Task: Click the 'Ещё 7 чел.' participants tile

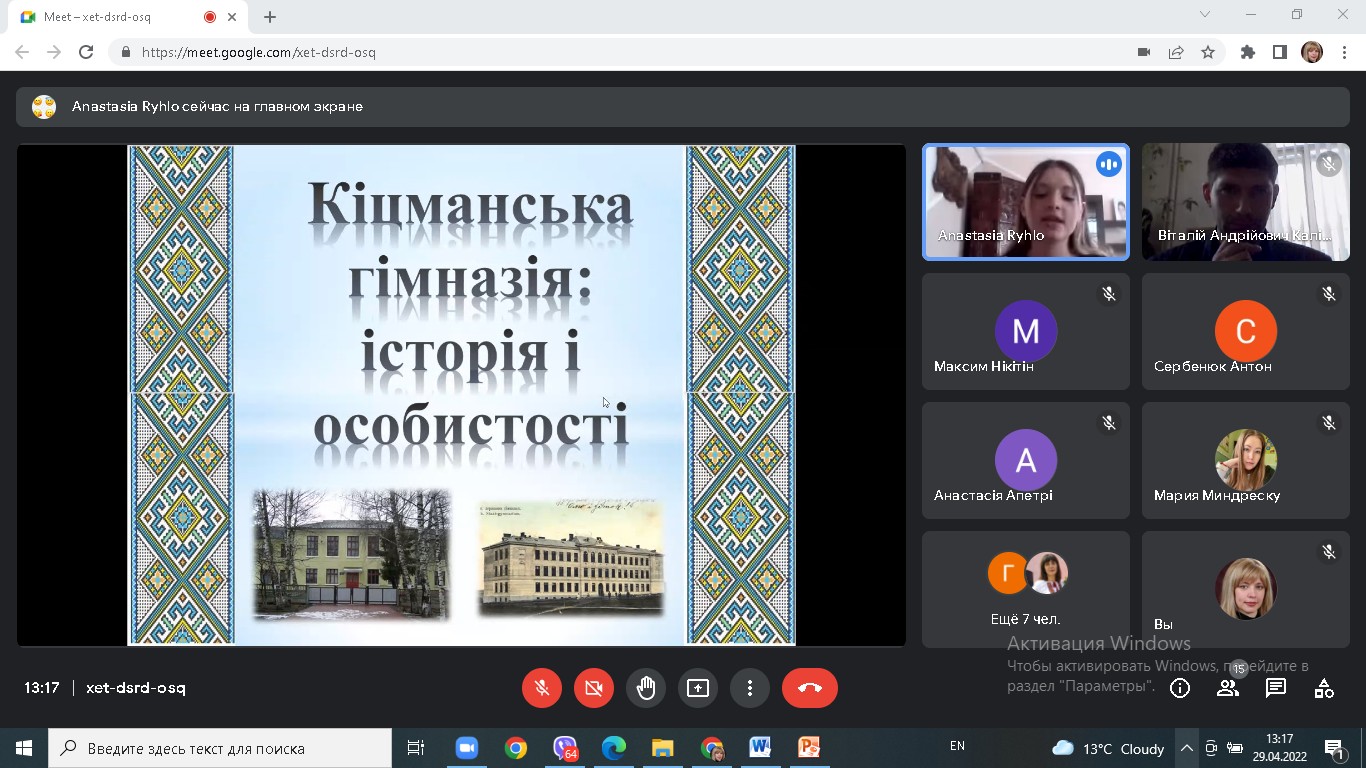Action: 1025,589
